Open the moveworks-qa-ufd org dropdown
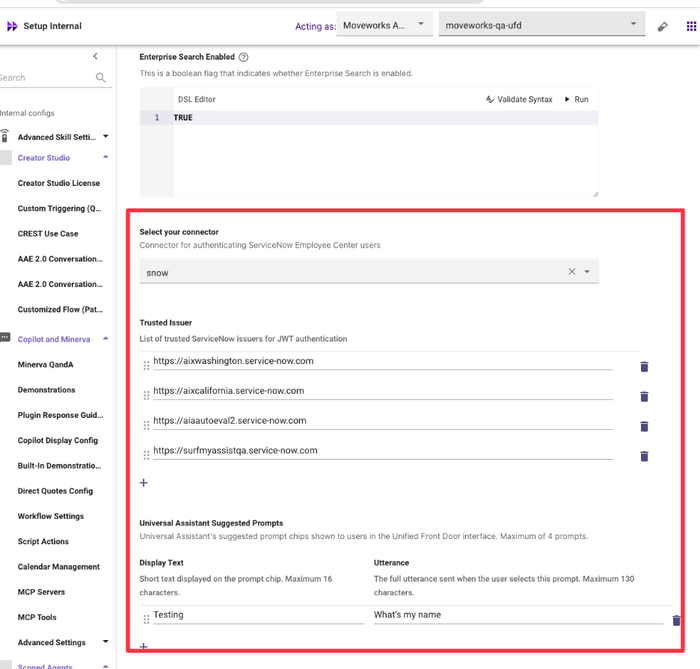The image size is (700, 669). [542, 25]
